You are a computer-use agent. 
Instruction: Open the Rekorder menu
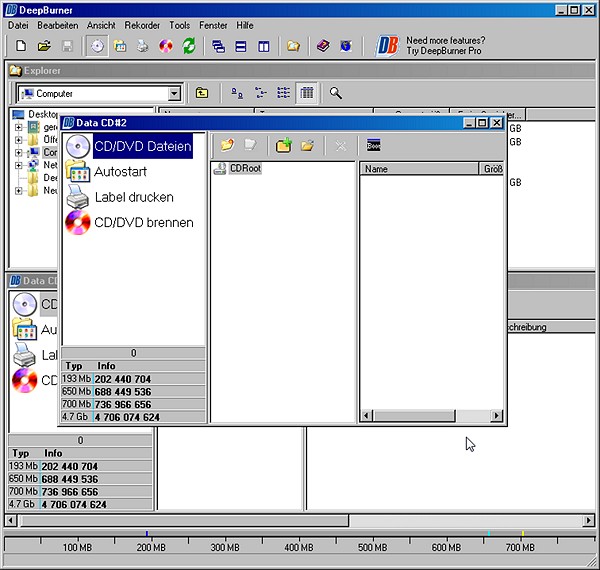pos(142,25)
